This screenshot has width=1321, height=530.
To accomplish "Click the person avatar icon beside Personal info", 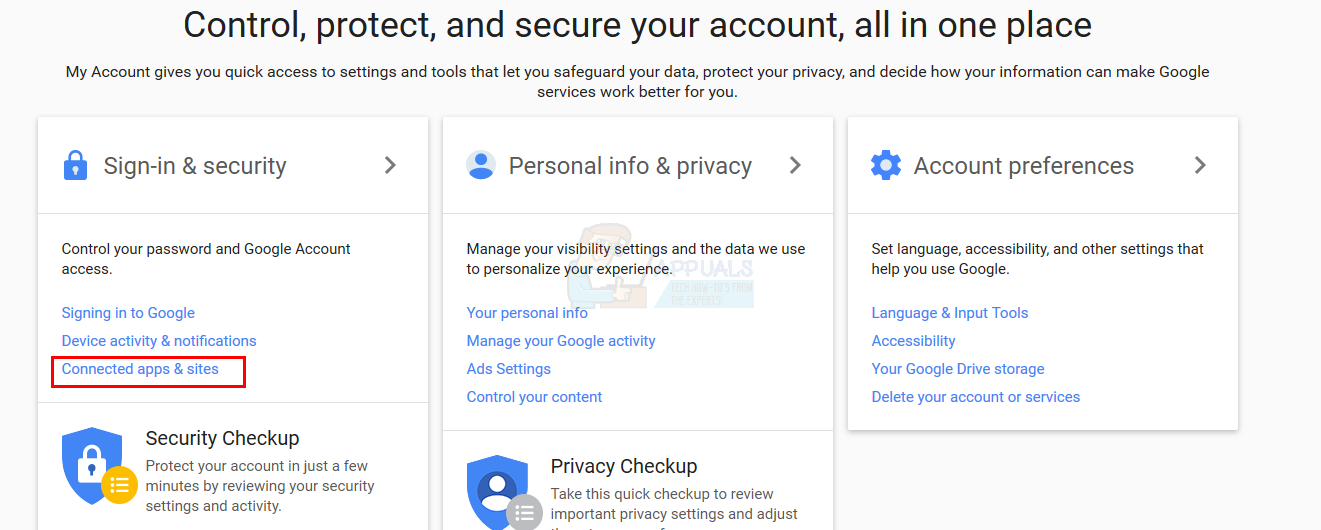I will coord(481,166).
